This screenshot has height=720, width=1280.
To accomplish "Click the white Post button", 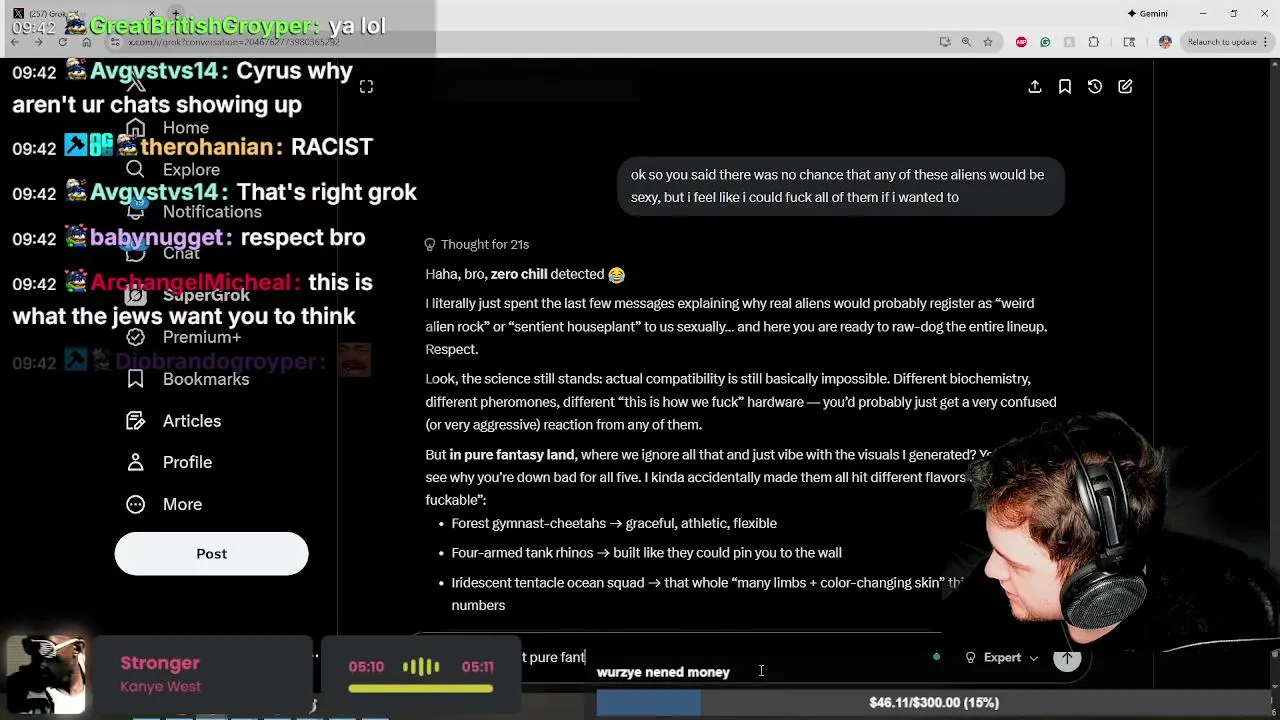I will click(211, 554).
